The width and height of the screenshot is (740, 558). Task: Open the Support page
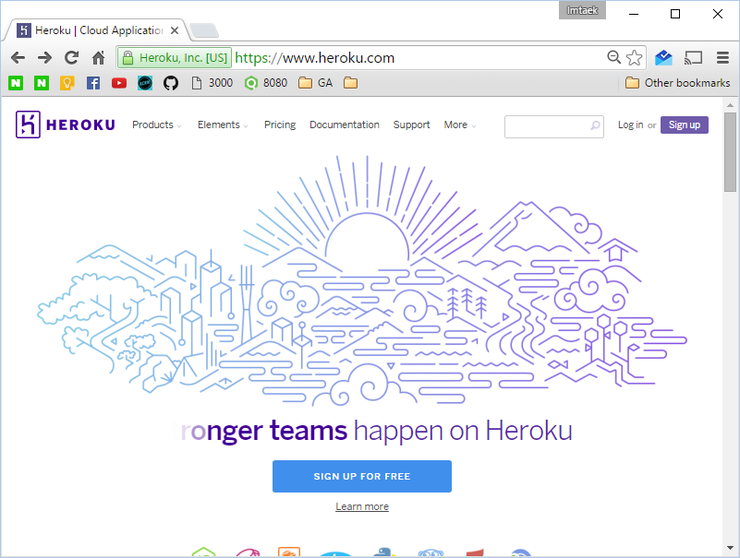point(412,125)
